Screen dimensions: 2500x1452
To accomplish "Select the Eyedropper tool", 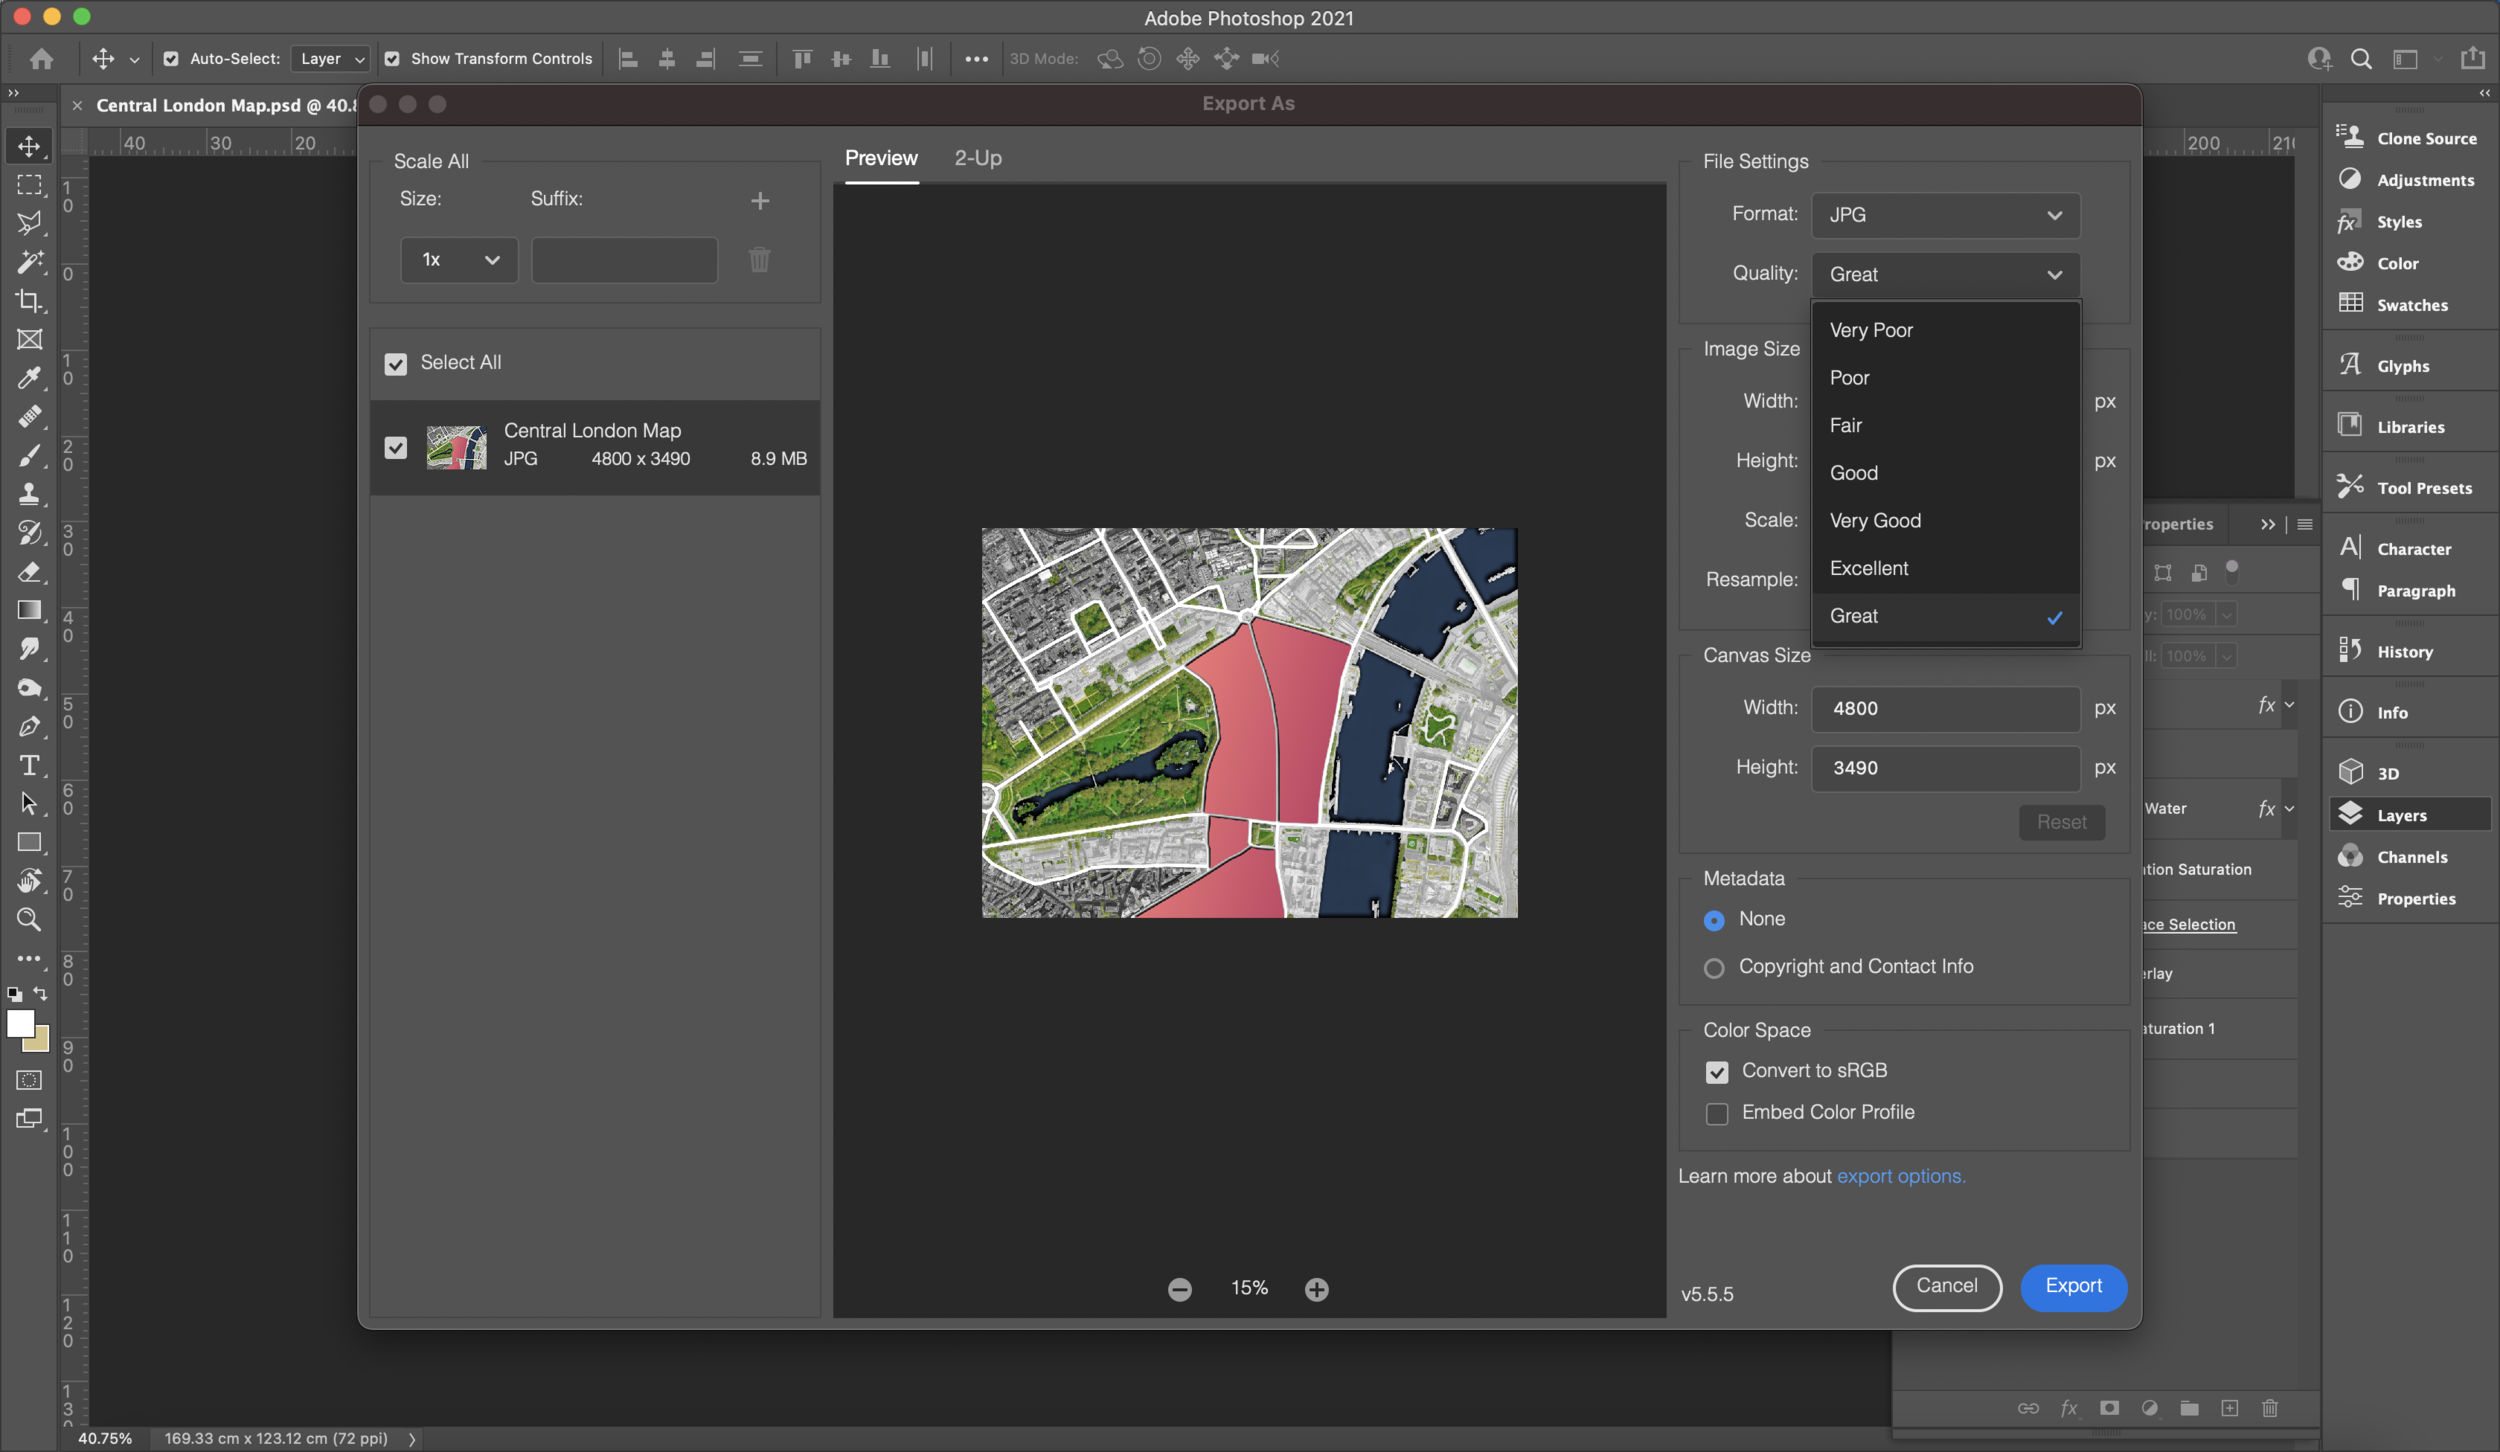I will [29, 378].
